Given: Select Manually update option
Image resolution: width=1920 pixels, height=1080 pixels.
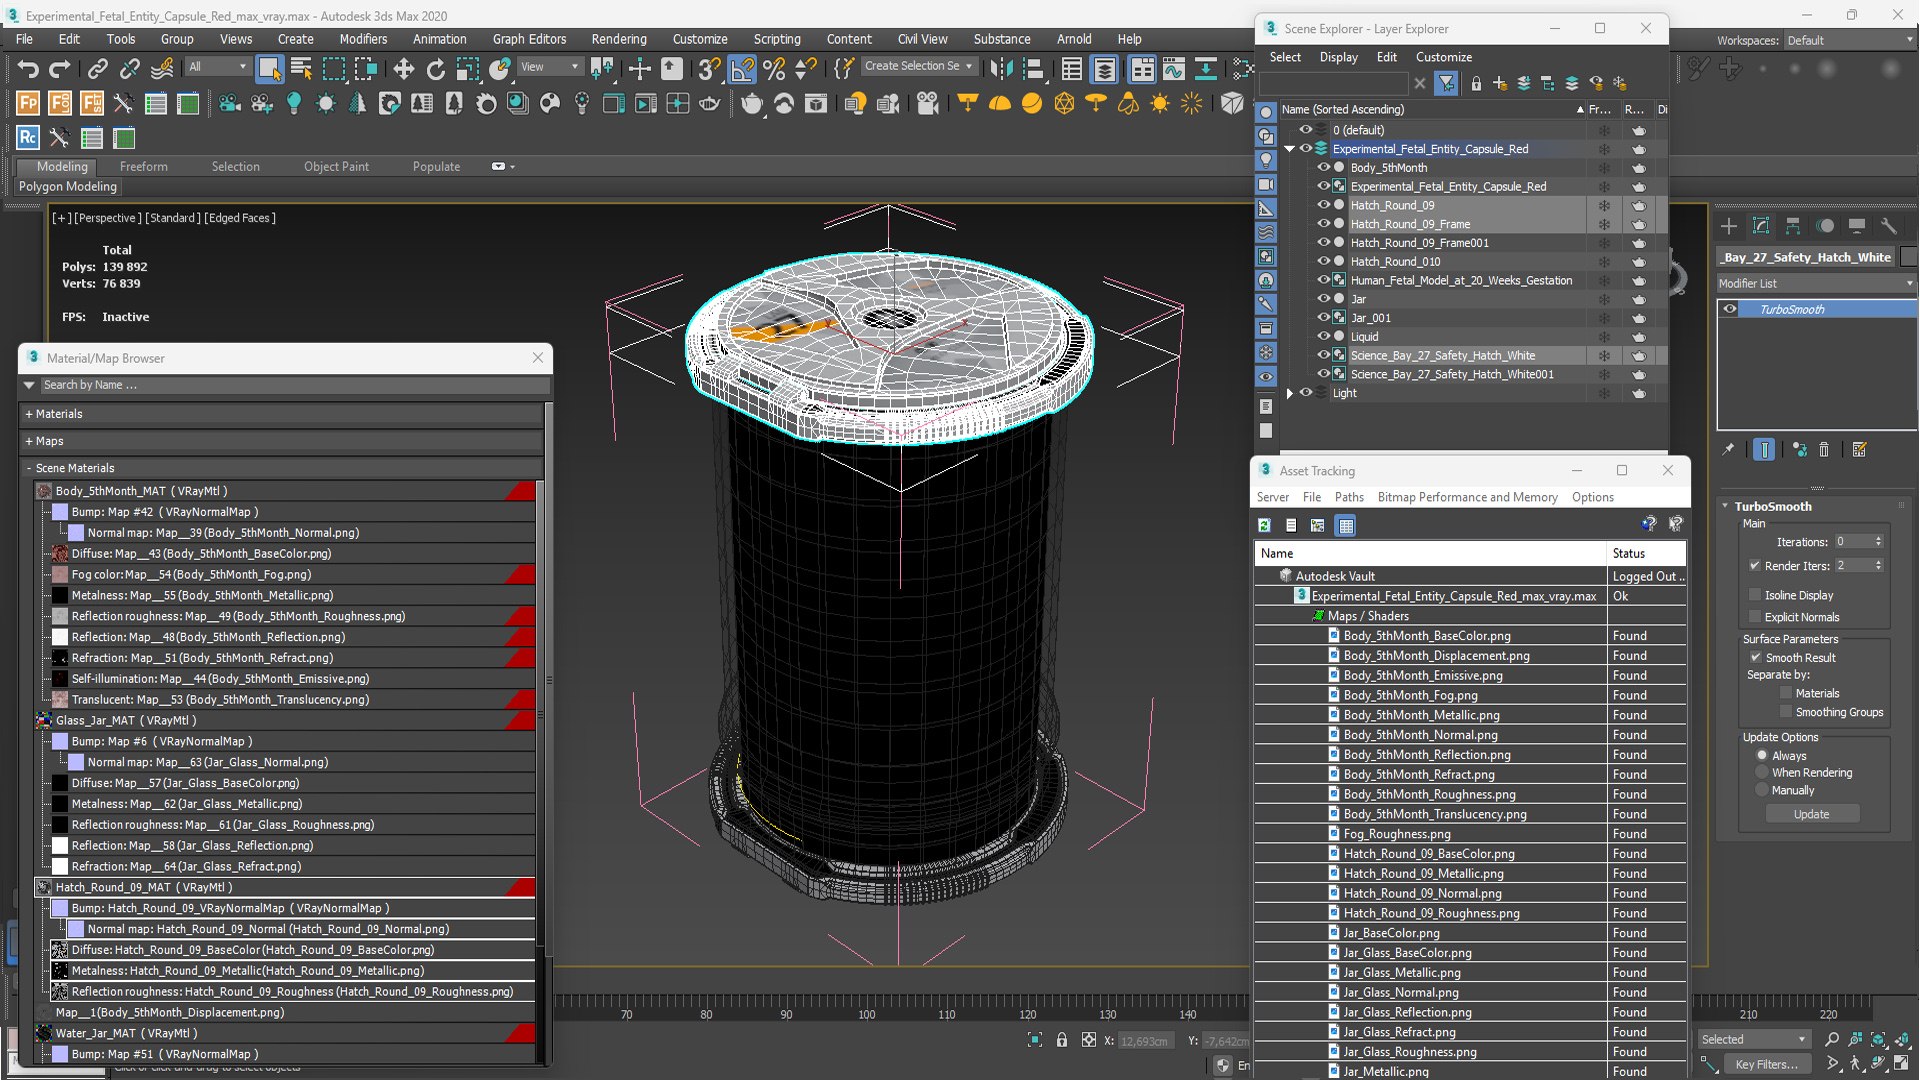Looking at the screenshot, I should (1763, 790).
